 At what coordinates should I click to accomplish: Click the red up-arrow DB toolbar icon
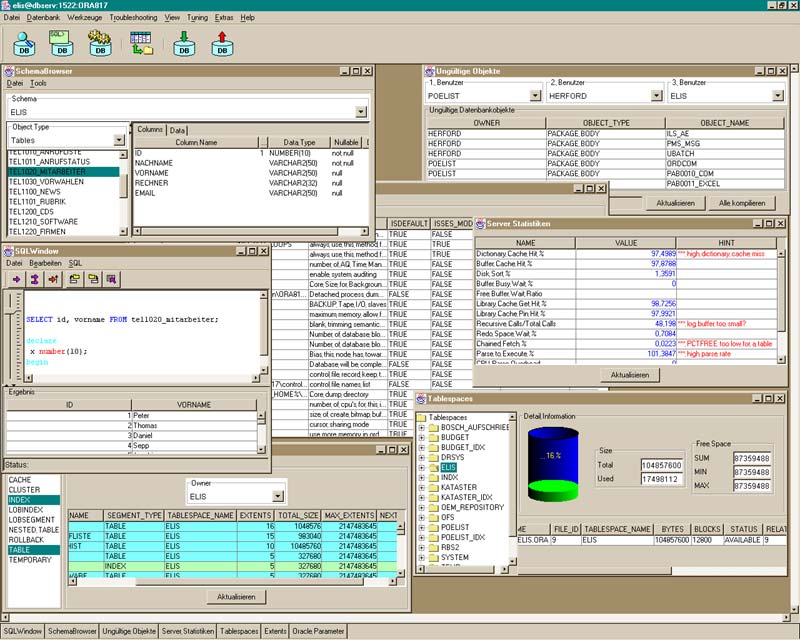coord(222,43)
